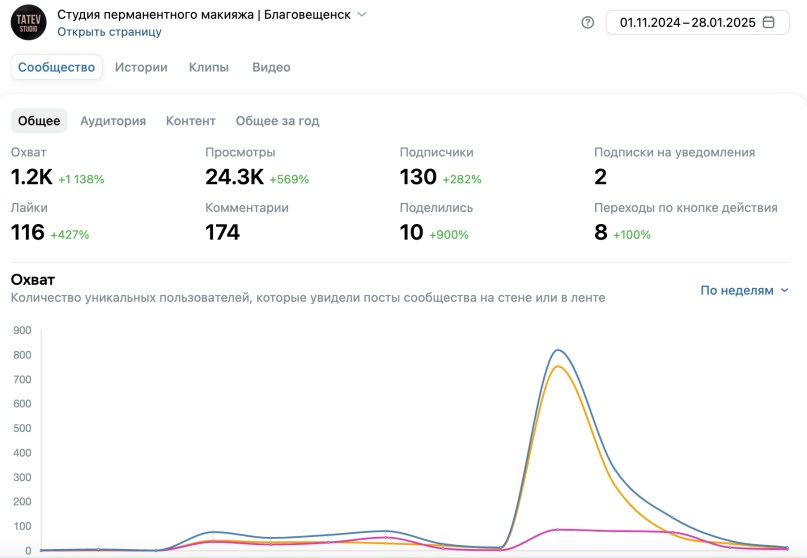Click the +900% shares growth label

point(449,235)
